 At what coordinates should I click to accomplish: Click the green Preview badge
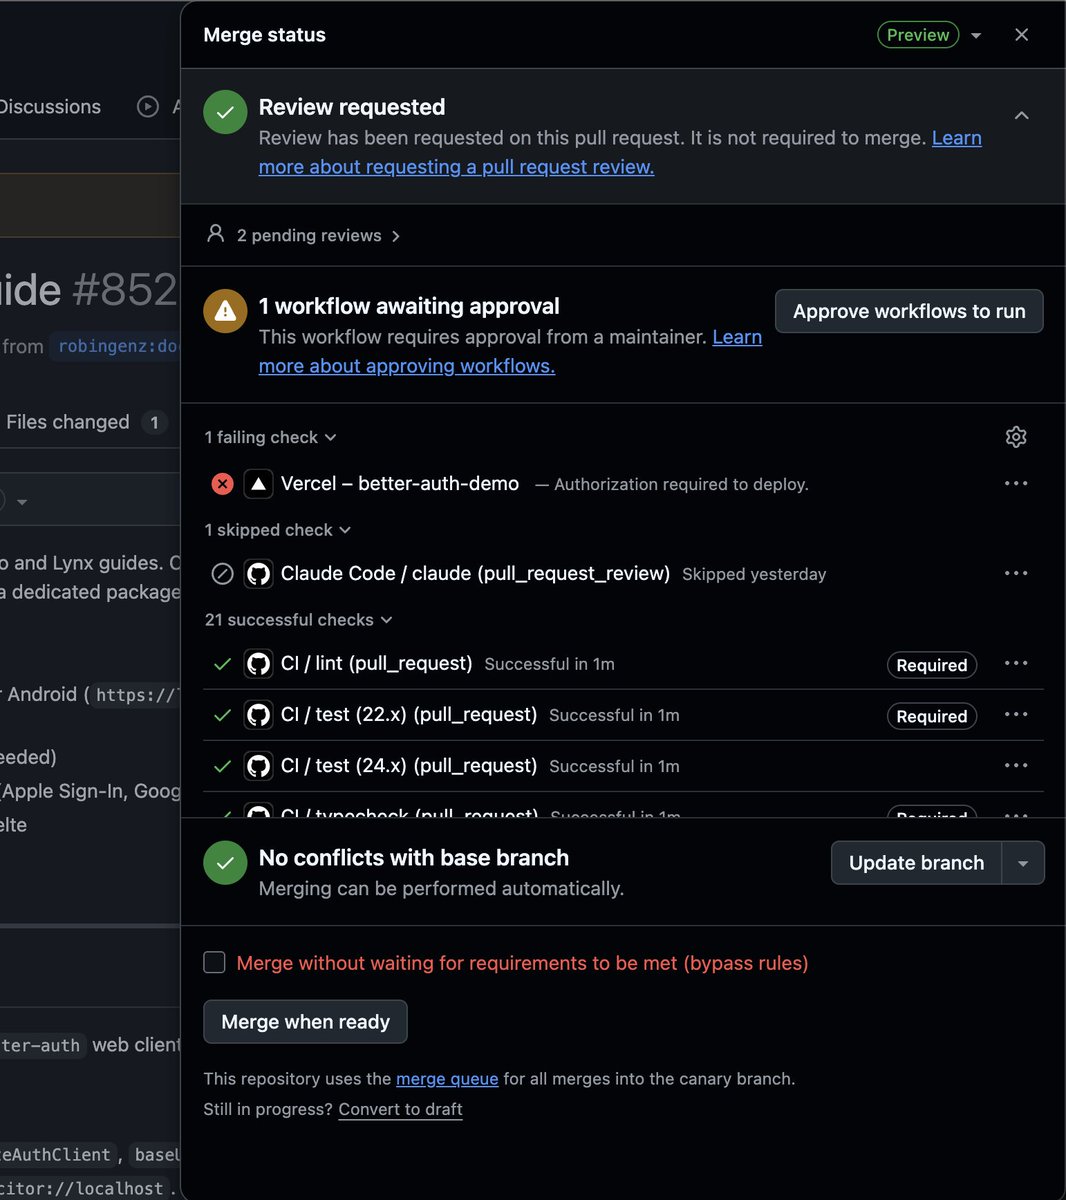918,35
